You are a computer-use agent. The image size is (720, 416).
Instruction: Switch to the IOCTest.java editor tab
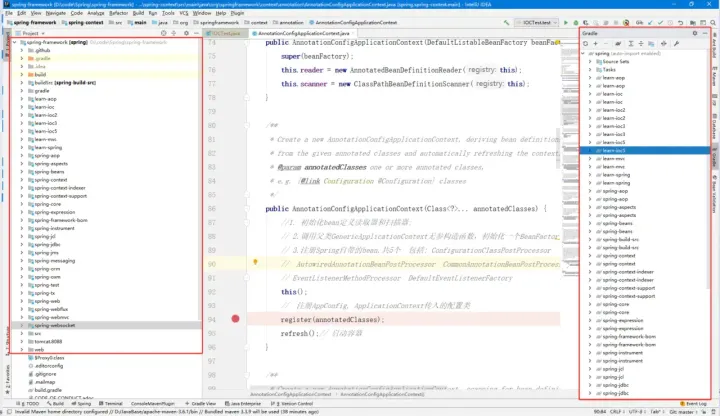point(226,34)
